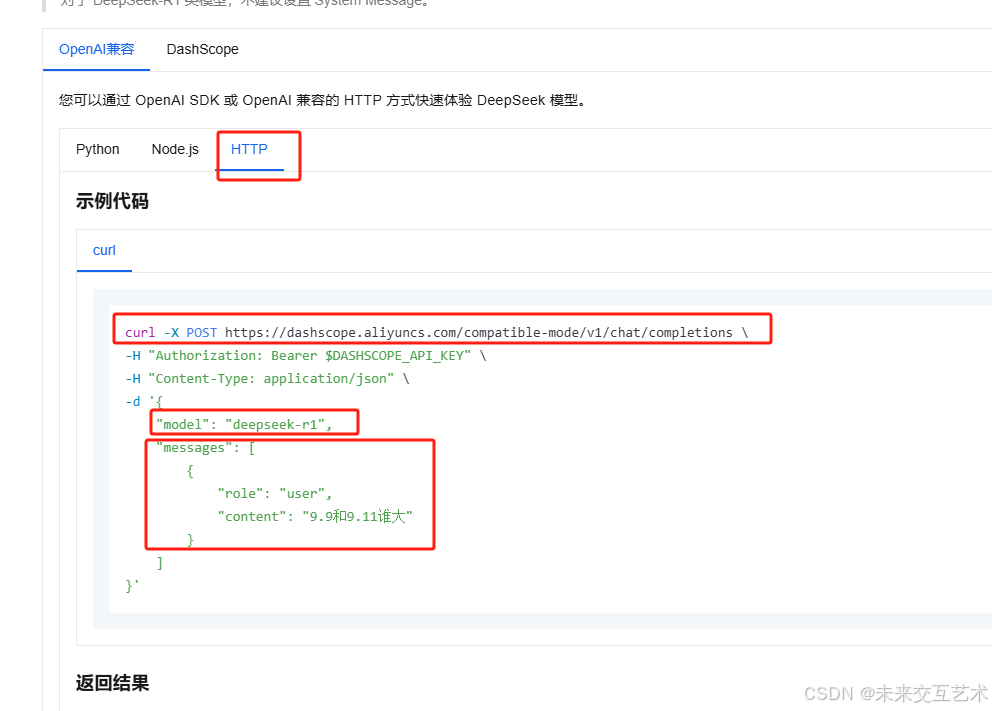The image size is (992, 711).
Task: Click the 示例代码 heading
Action: tap(112, 201)
